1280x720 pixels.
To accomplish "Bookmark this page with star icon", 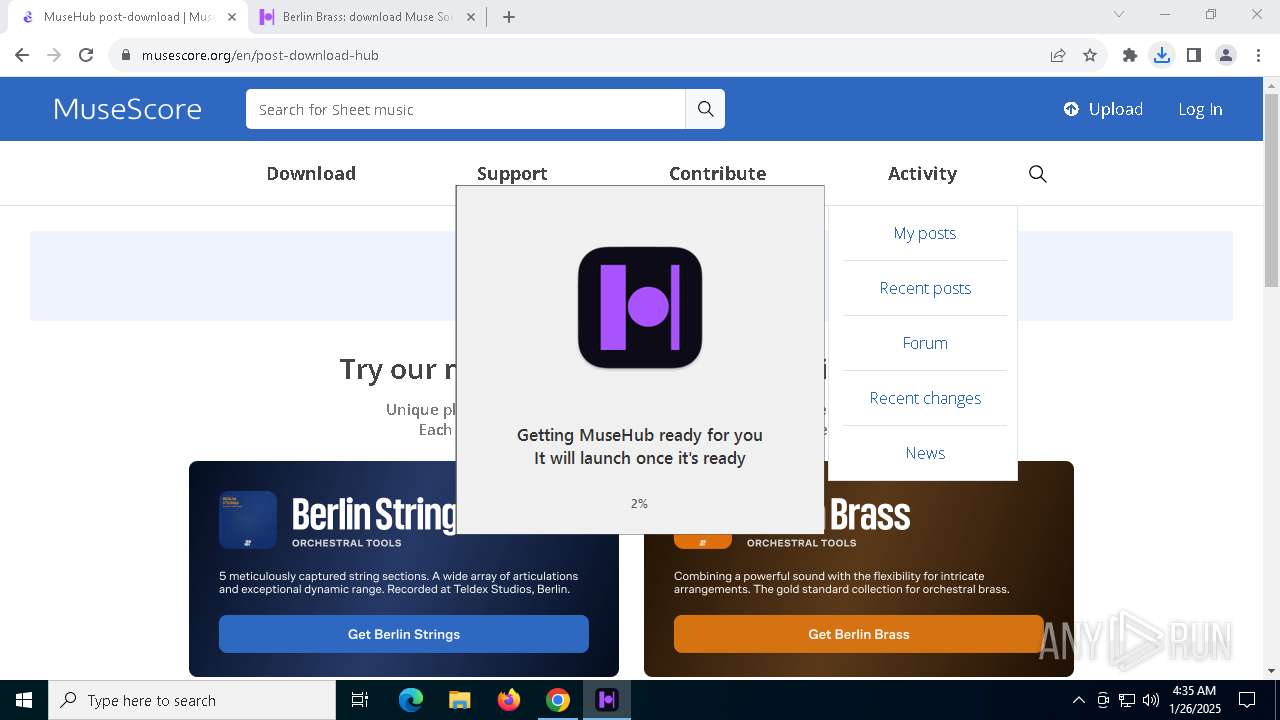I will [x=1090, y=55].
